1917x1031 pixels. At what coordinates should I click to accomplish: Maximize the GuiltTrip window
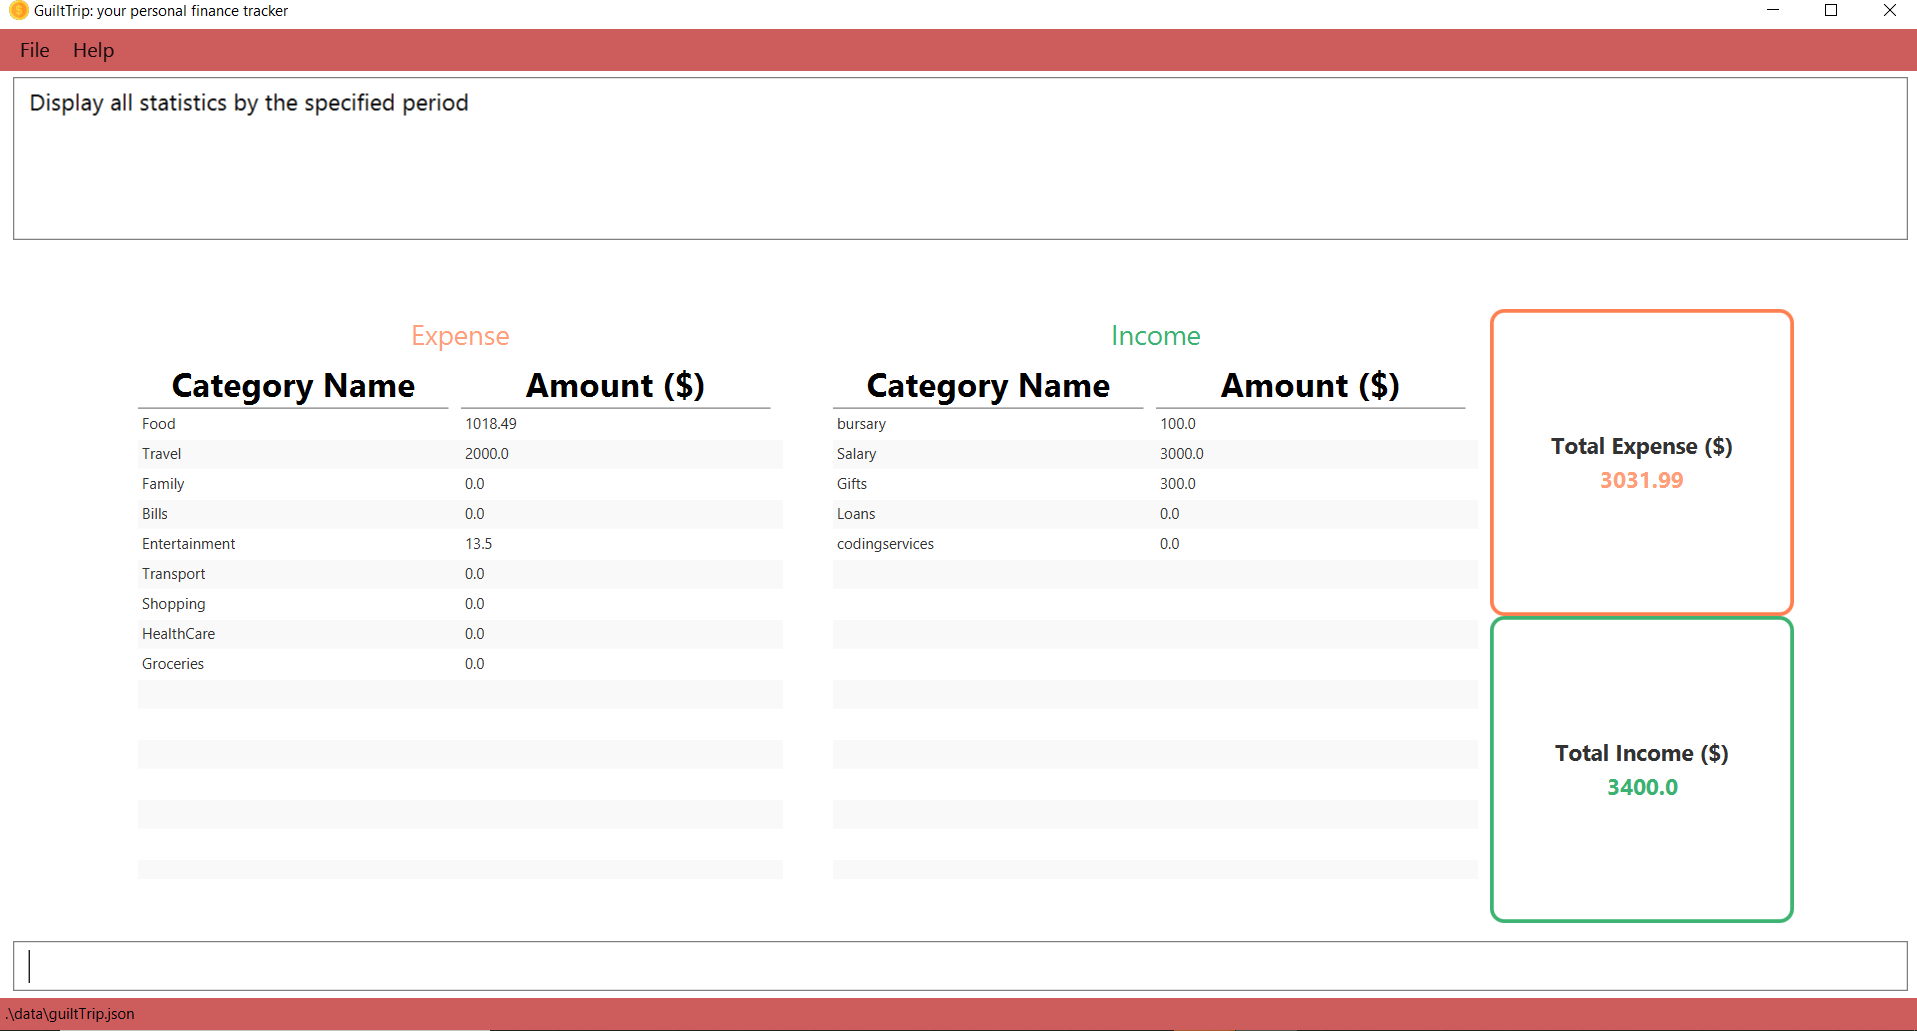(x=1831, y=10)
